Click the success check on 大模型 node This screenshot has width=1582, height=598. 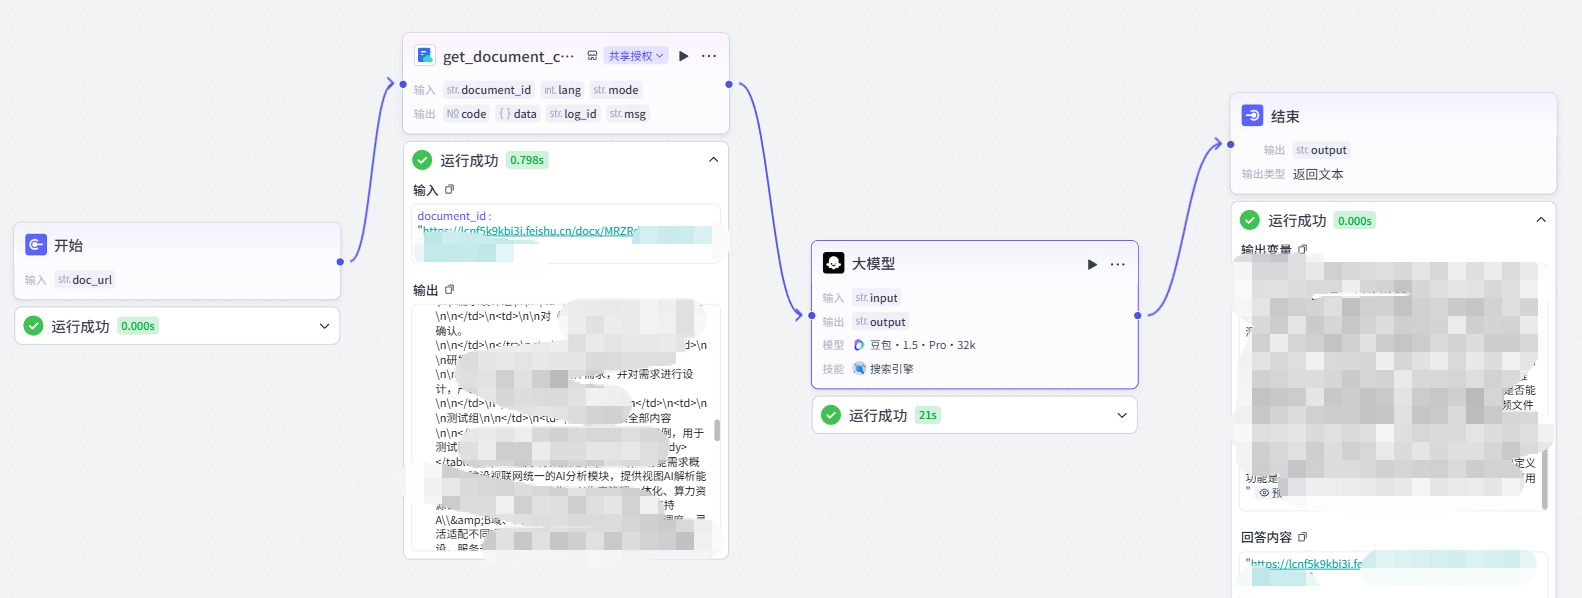pyautogui.click(x=830, y=415)
